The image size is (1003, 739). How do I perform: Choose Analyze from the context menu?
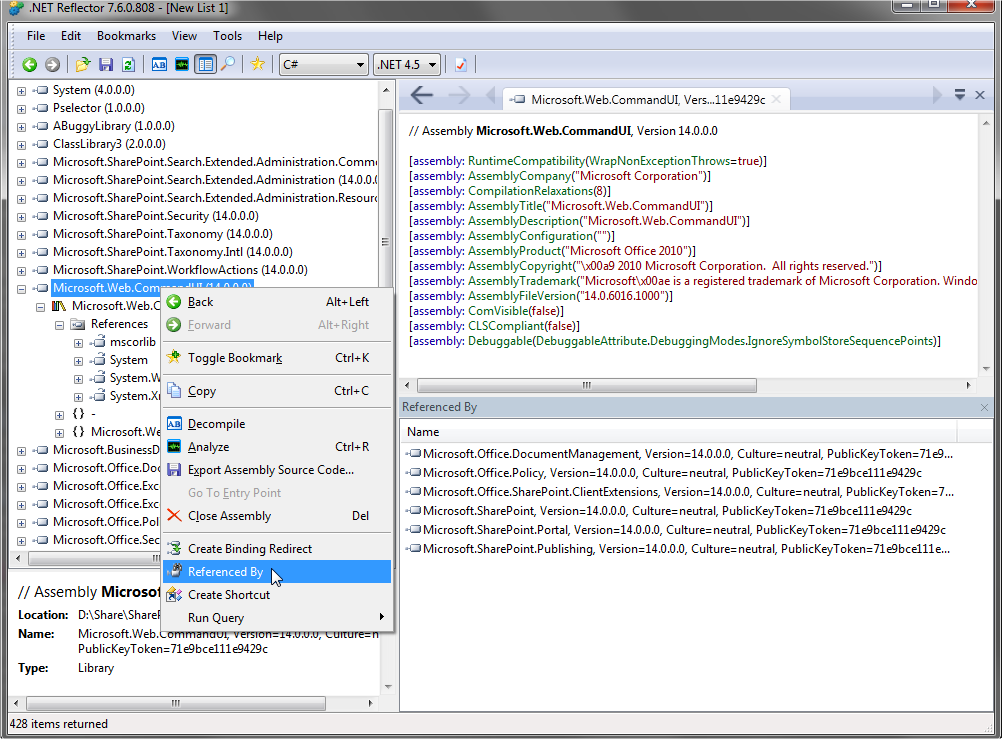point(277,447)
